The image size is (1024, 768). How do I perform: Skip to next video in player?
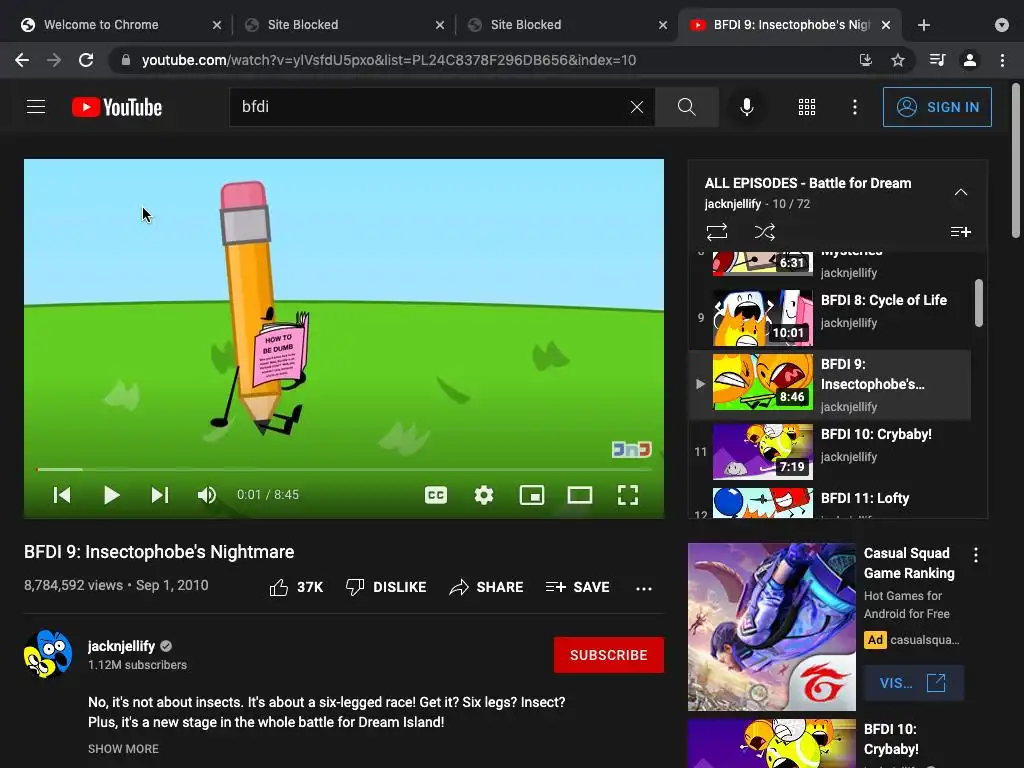tap(160, 495)
